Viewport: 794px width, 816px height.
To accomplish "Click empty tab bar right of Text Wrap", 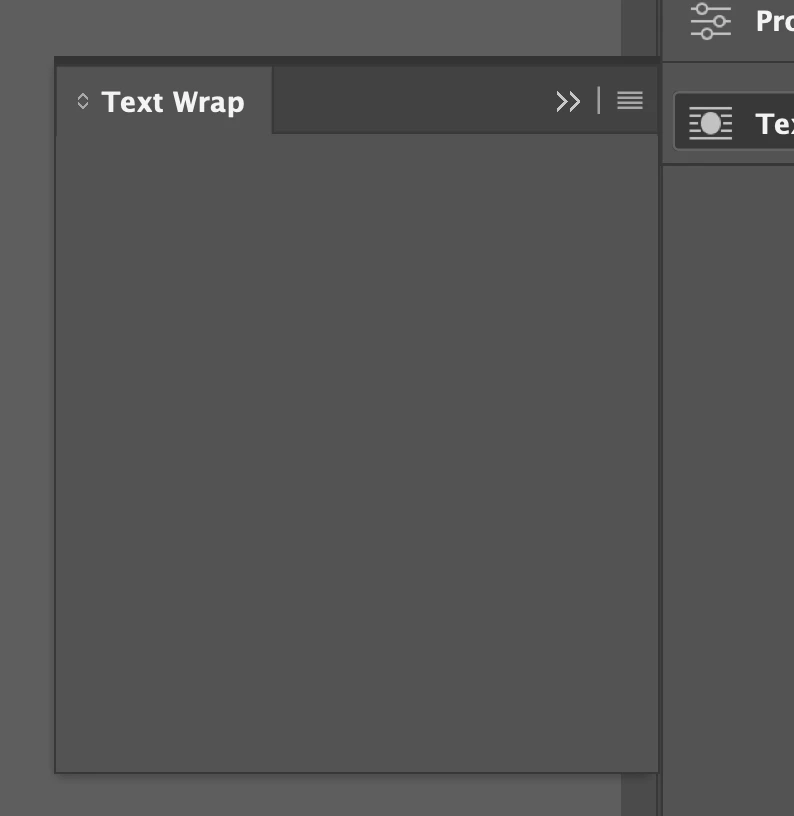I will pos(411,100).
